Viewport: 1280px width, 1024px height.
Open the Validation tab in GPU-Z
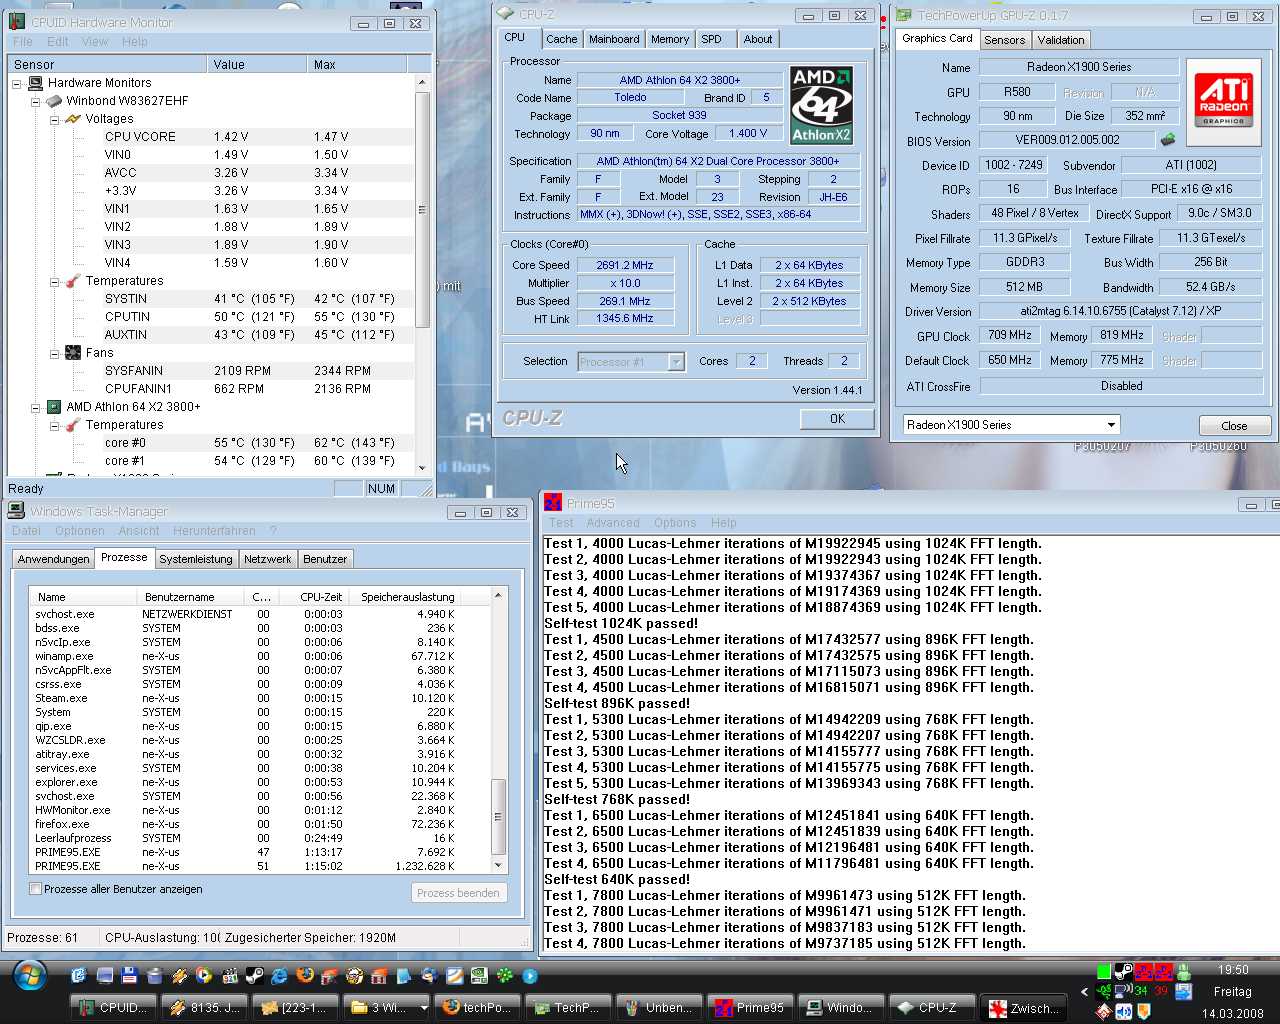click(1060, 40)
